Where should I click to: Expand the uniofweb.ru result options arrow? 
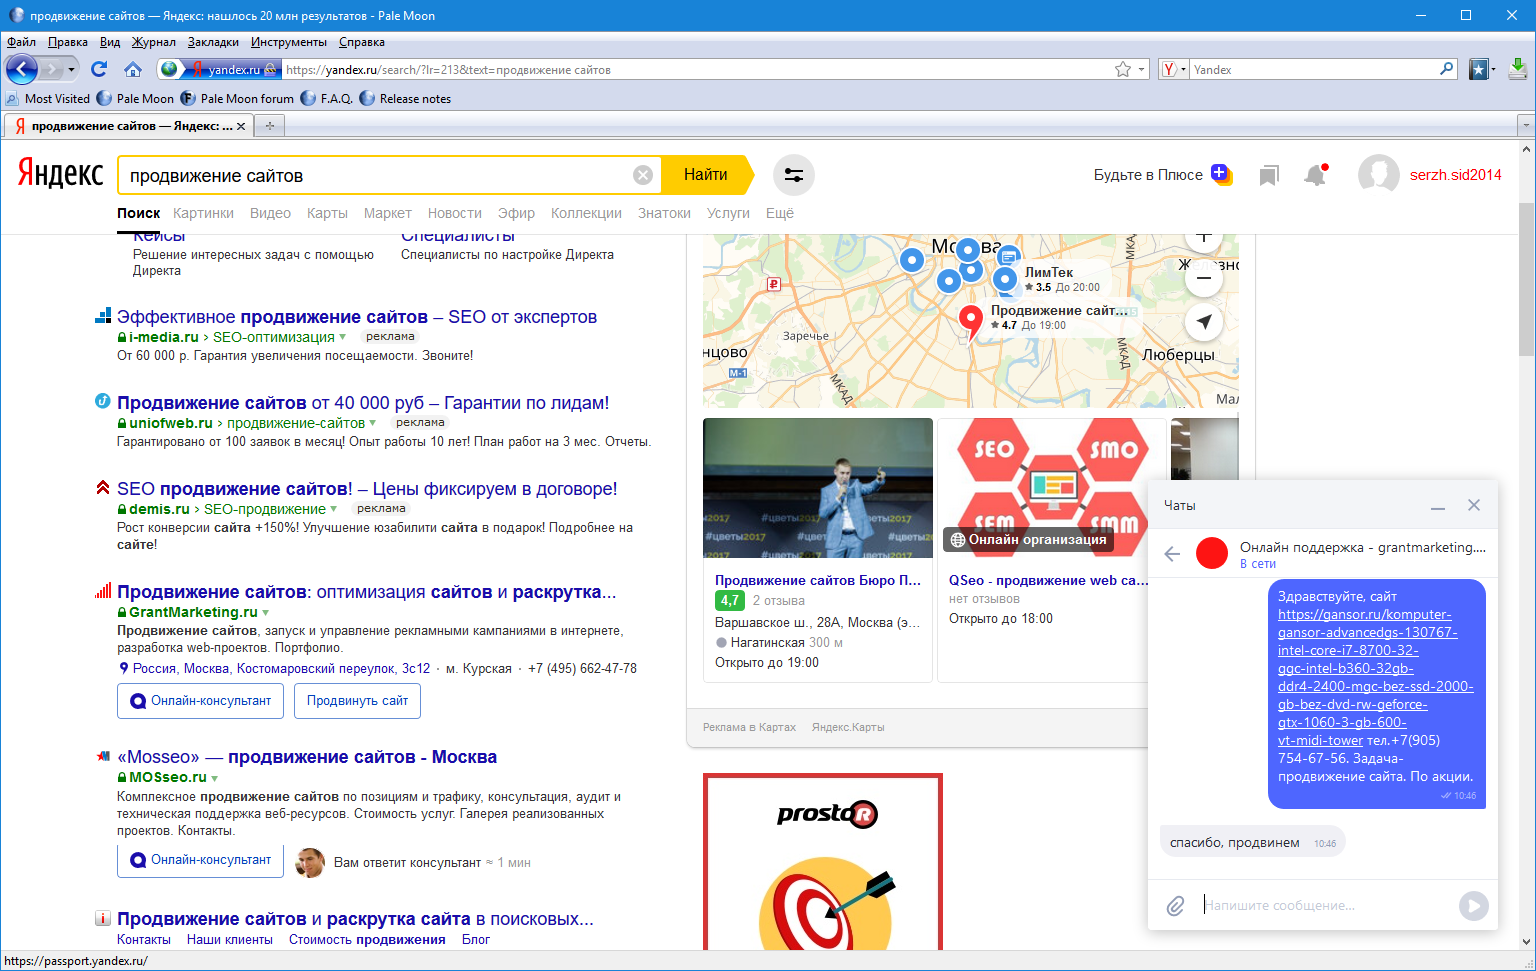[x=373, y=423]
